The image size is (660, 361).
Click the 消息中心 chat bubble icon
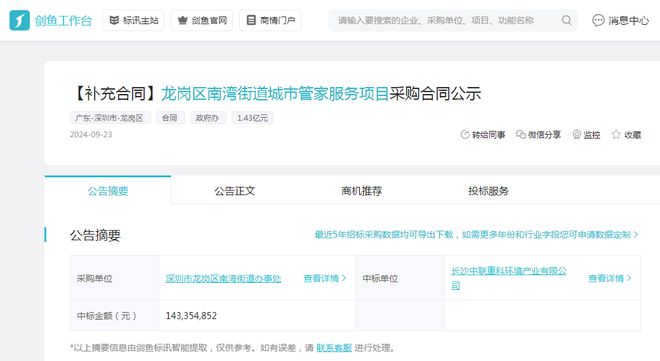click(x=598, y=20)
